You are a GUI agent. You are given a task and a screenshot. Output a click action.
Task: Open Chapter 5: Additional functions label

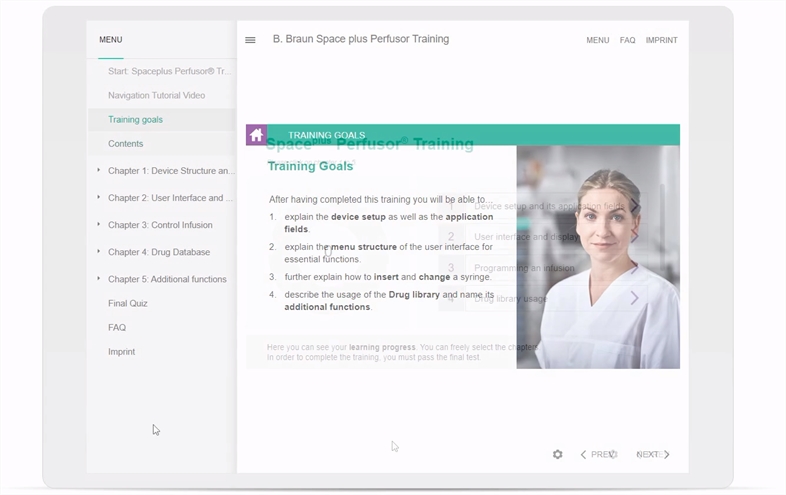click(x=167, y=279)
